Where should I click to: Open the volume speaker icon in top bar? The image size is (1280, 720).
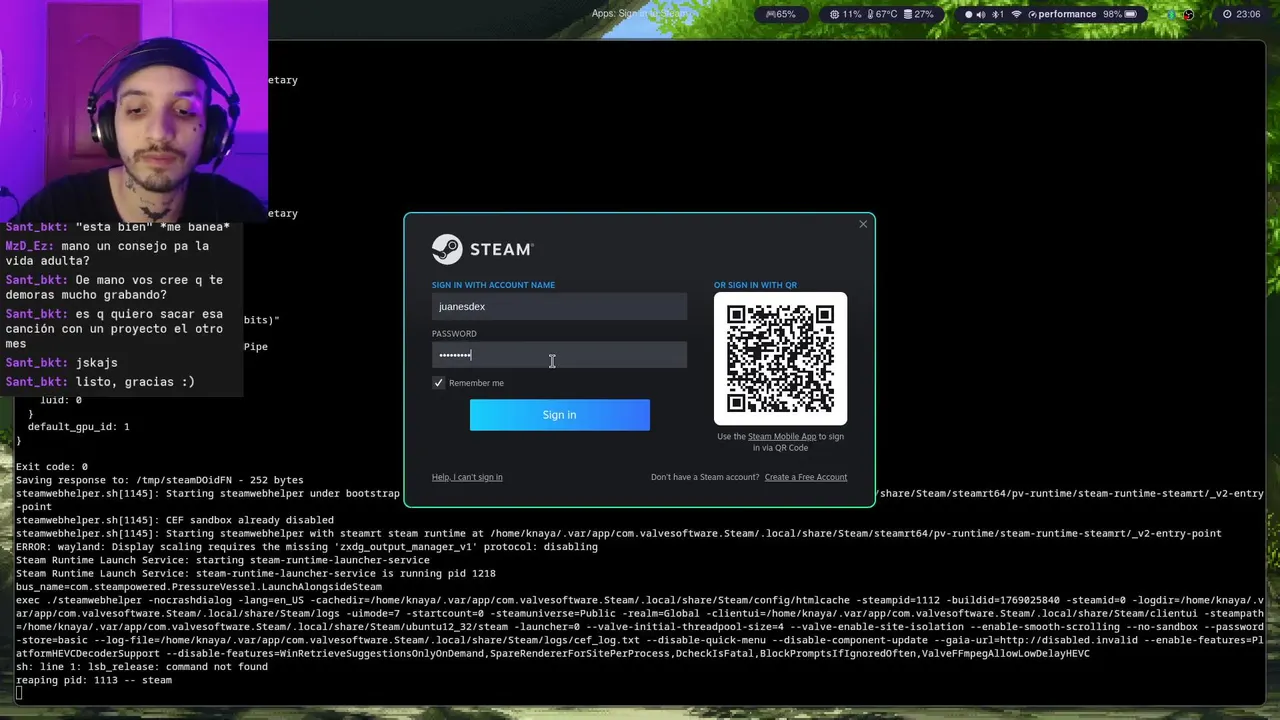[981, 14]
